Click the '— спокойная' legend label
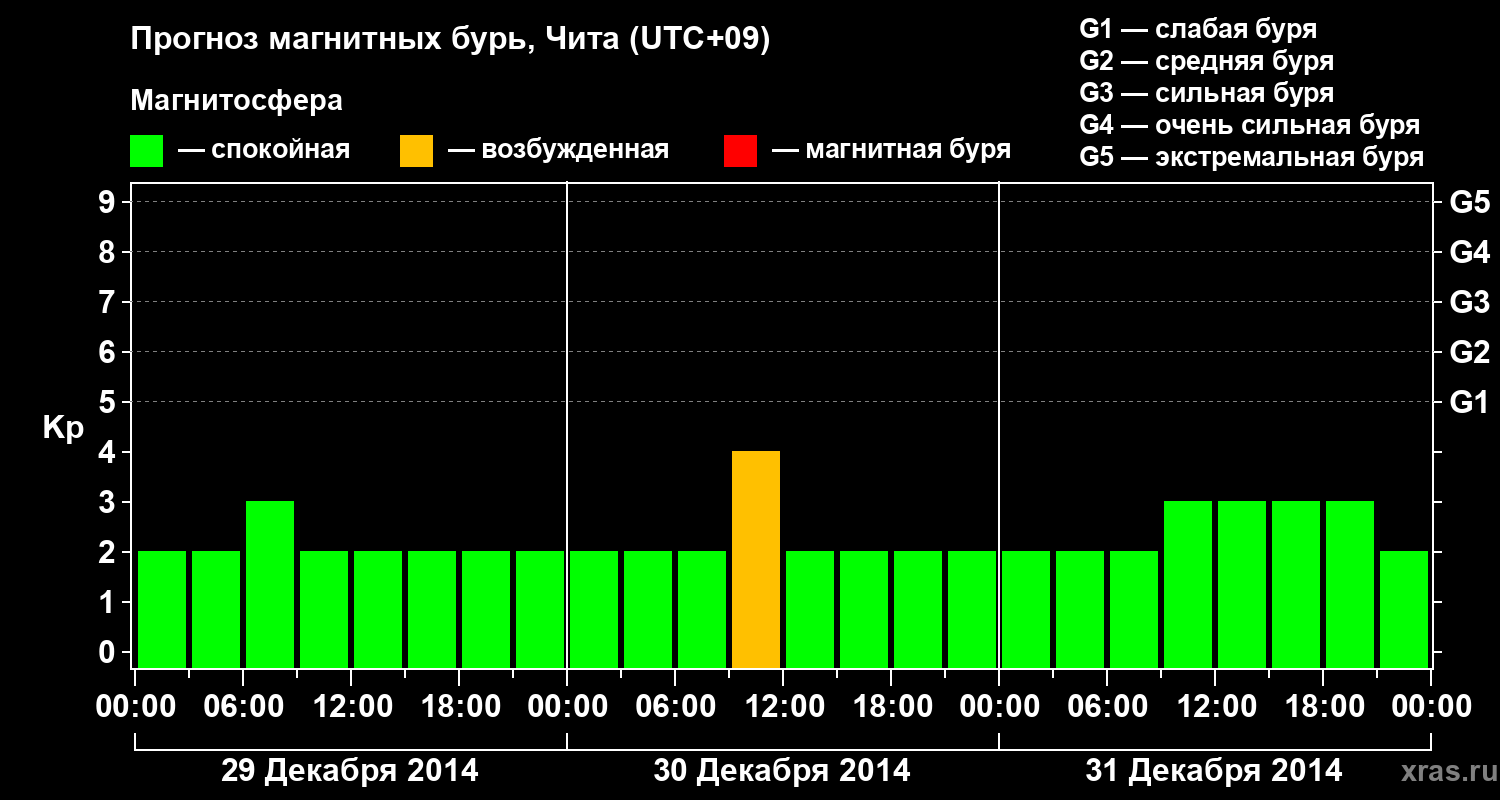This screenshot has width=1500, height=800. click(x=264, y=150)
